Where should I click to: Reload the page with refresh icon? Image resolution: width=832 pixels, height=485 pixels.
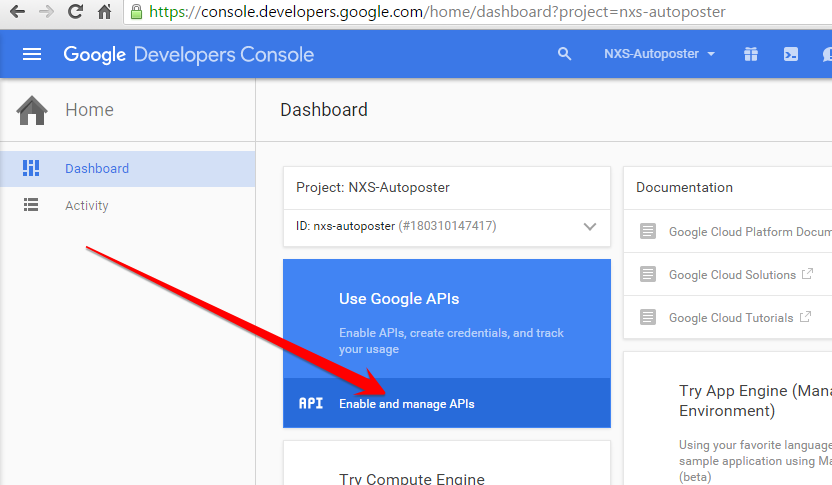click(75, 12)
